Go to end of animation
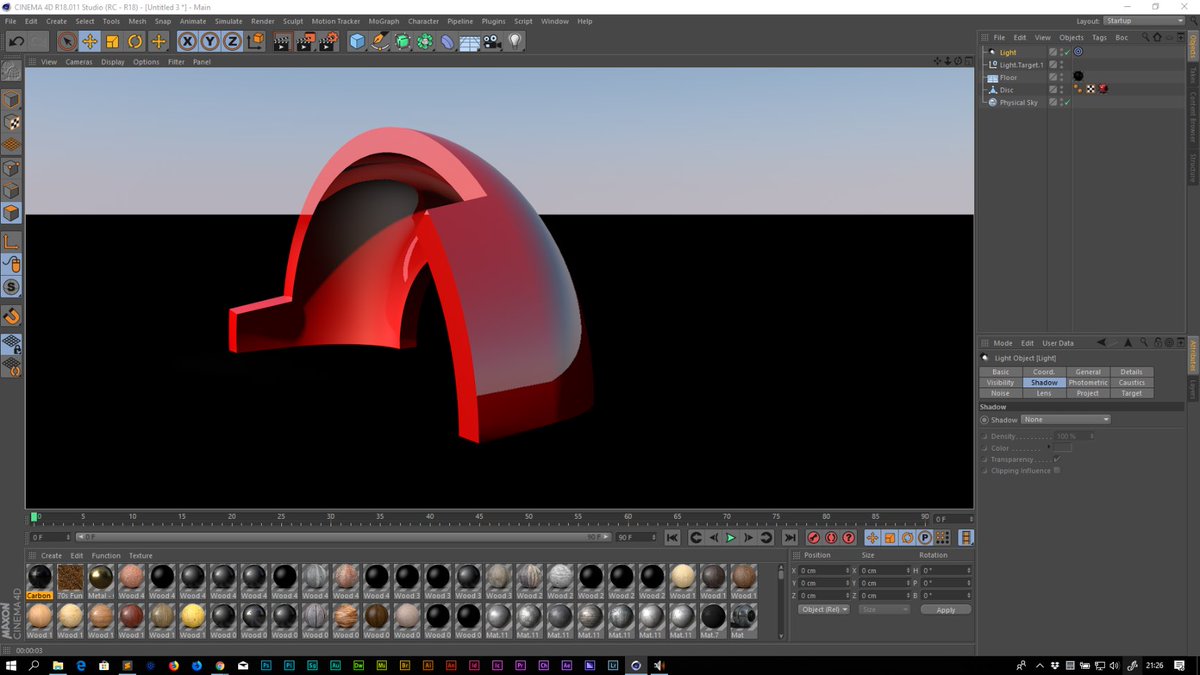Image resolution: width=1200 pixels, height=675 pixels. coord(790,537)
